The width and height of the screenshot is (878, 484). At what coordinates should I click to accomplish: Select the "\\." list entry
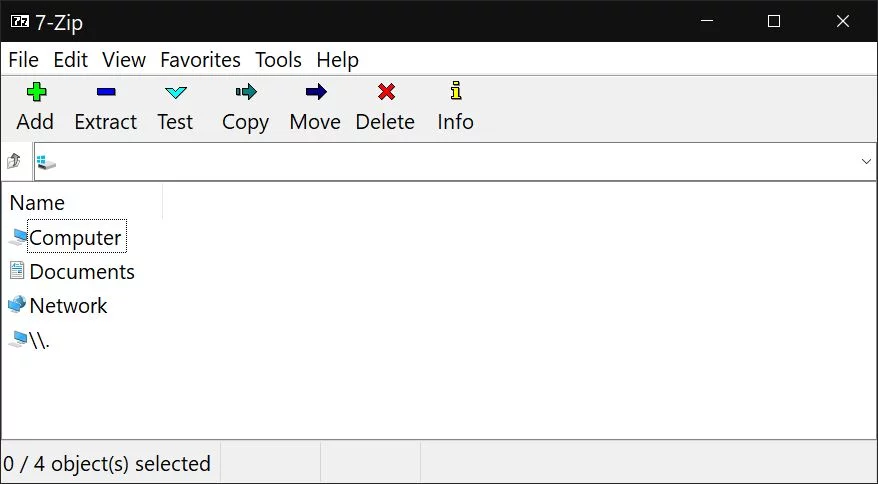click(39, 339)
